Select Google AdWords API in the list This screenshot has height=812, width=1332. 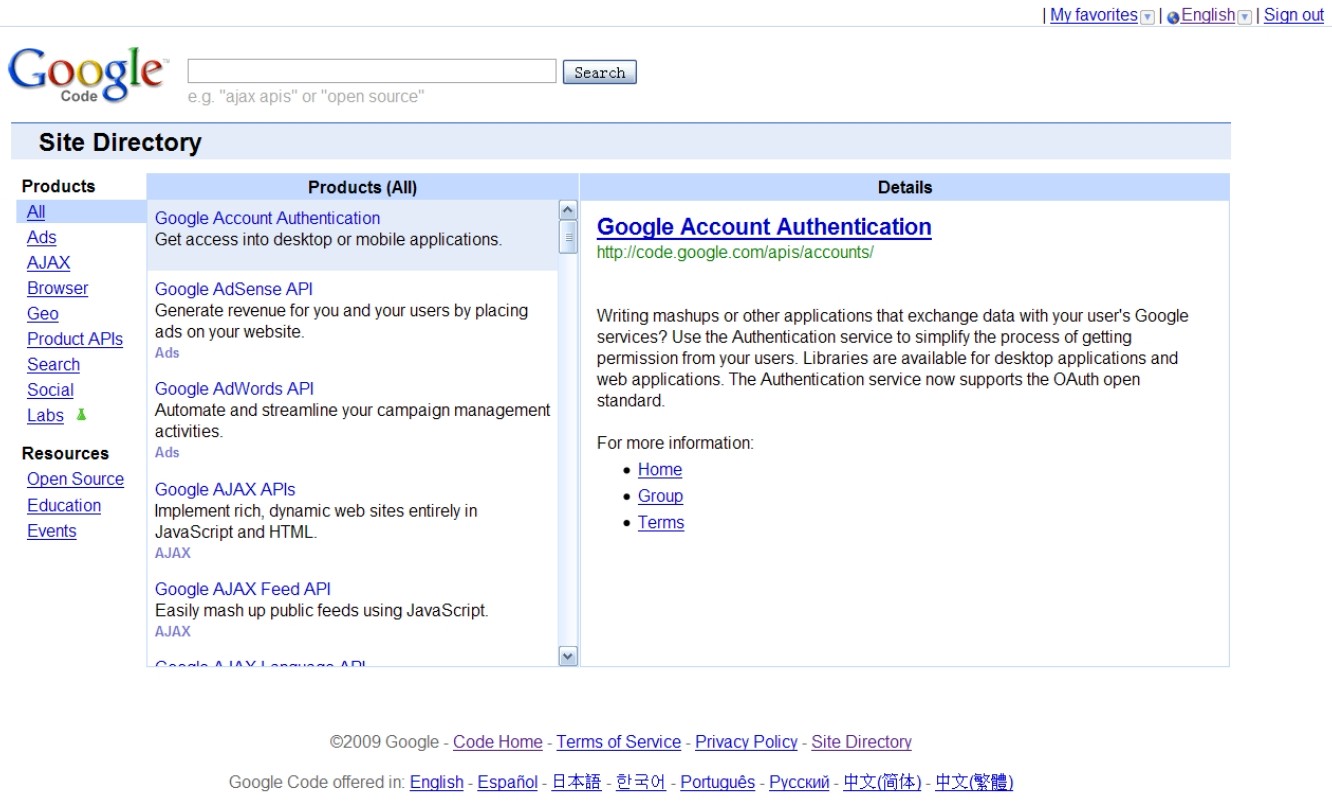pos(235,388)
